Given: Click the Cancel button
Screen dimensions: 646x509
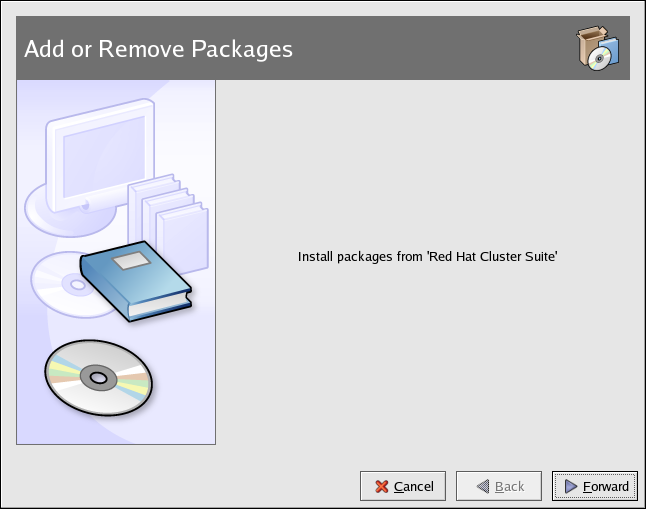Looking at the screenshot, I should 403,486.
